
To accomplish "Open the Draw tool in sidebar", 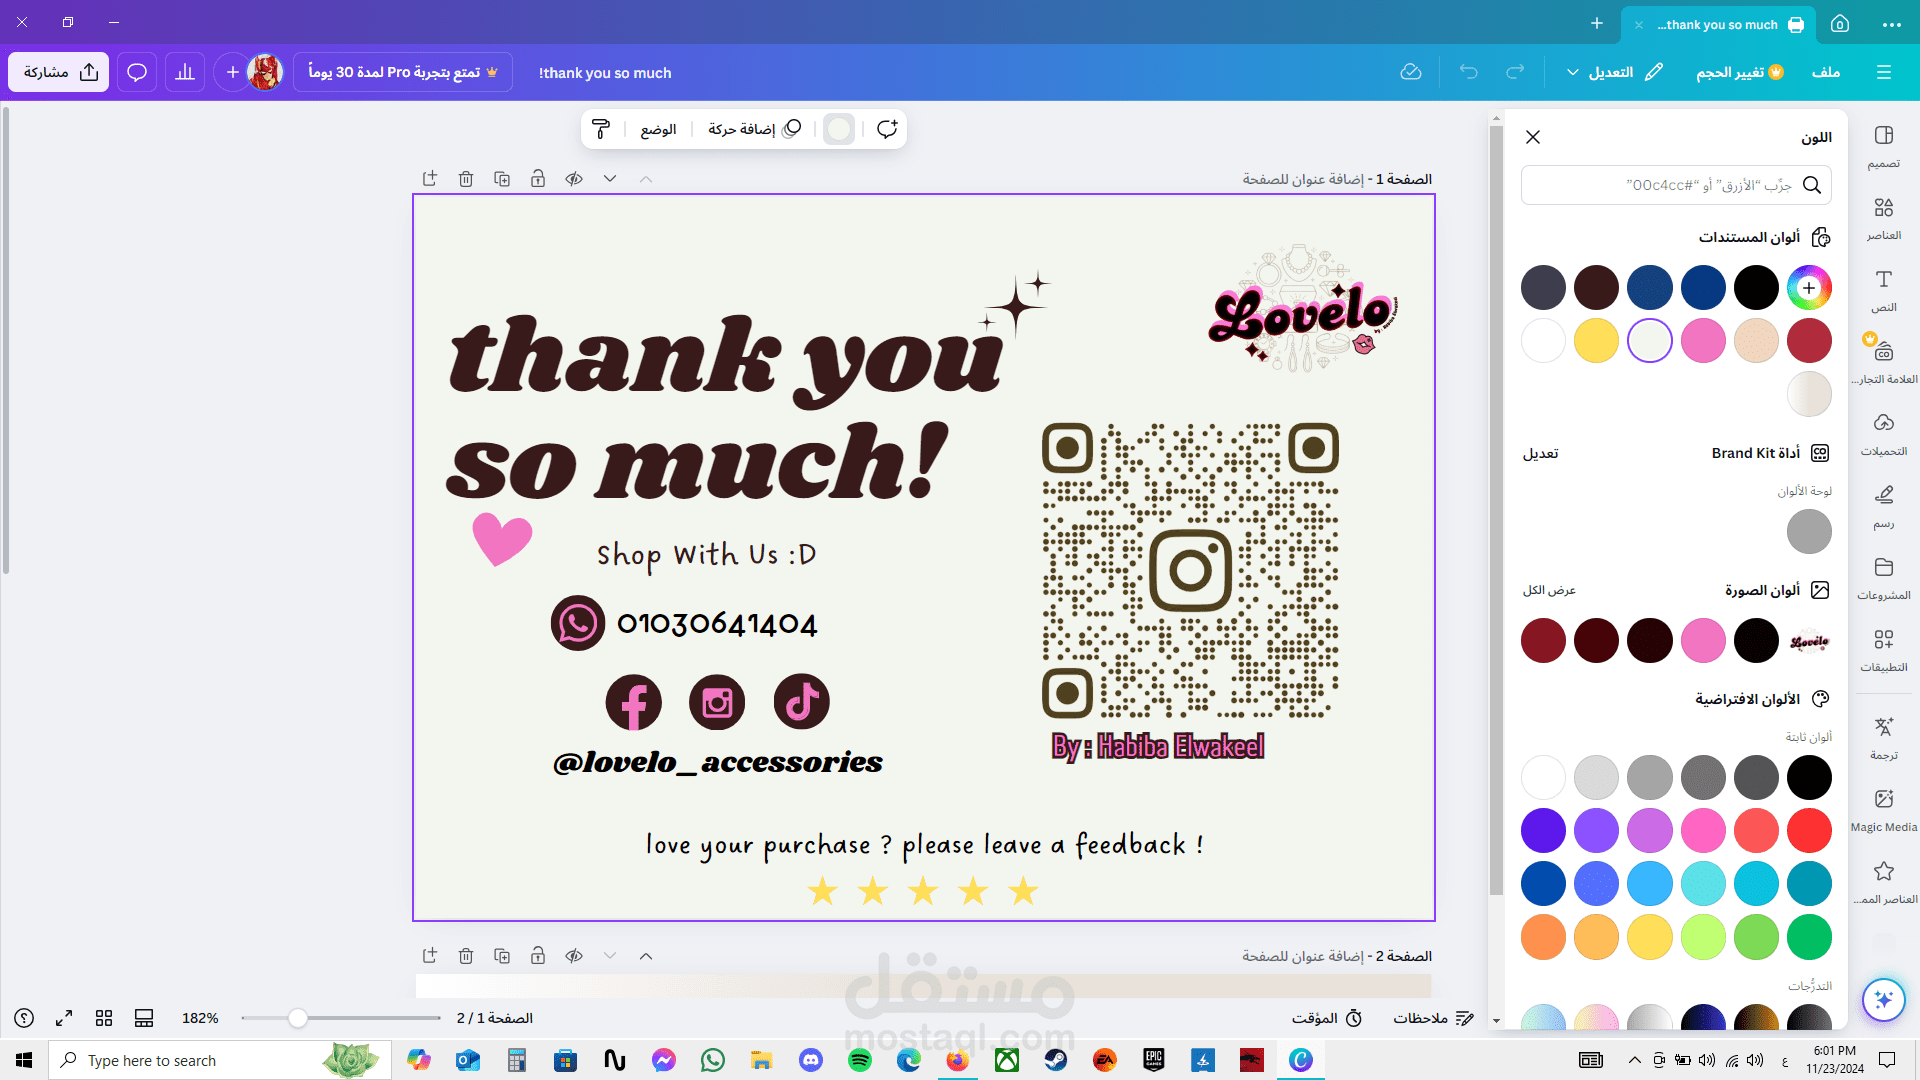I will tap(1884, 506).
